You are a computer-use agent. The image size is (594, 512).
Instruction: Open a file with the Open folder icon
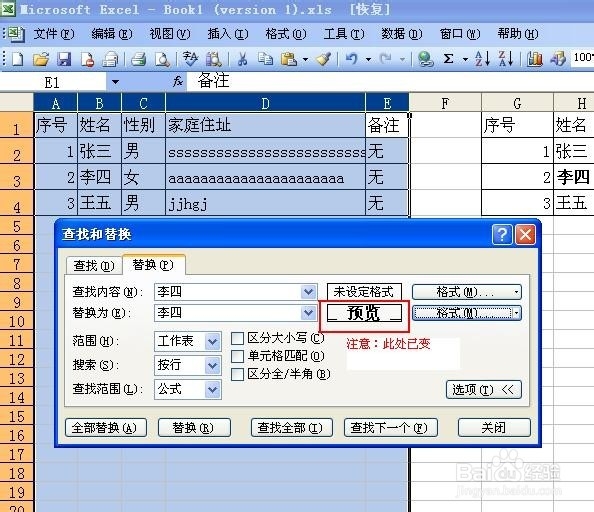(41, 59)
